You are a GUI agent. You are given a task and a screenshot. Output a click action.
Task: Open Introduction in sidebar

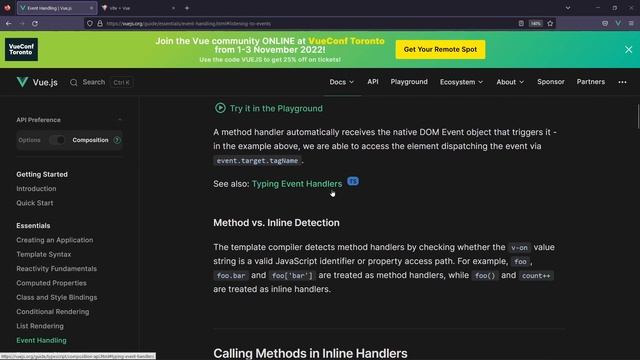coord(36,189)
